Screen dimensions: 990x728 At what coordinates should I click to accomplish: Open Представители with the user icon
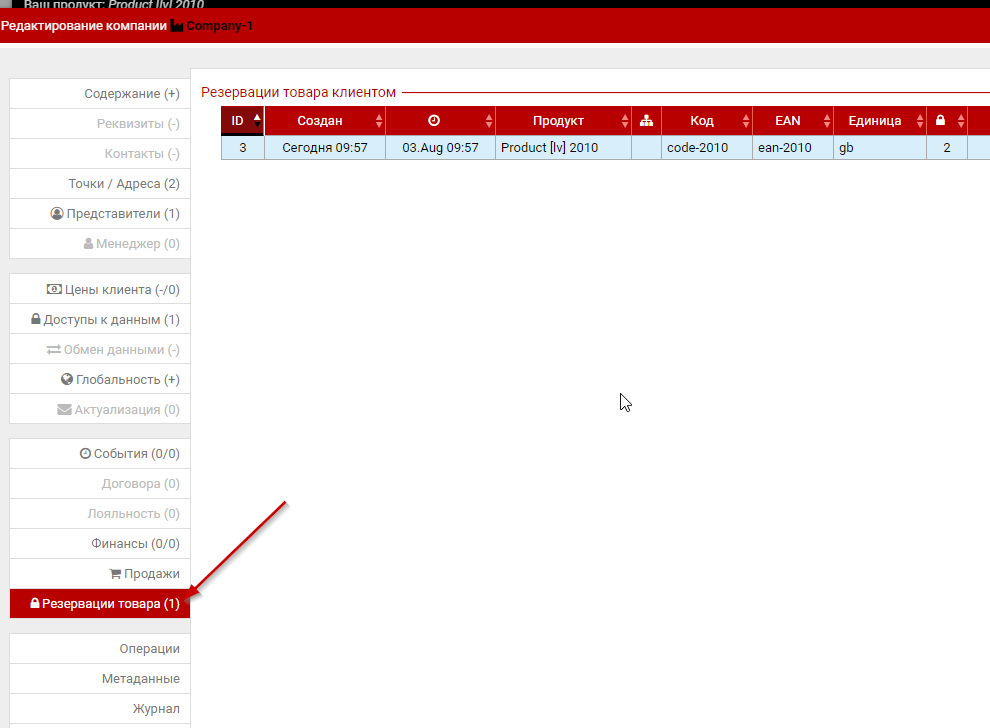pos(114,214)
